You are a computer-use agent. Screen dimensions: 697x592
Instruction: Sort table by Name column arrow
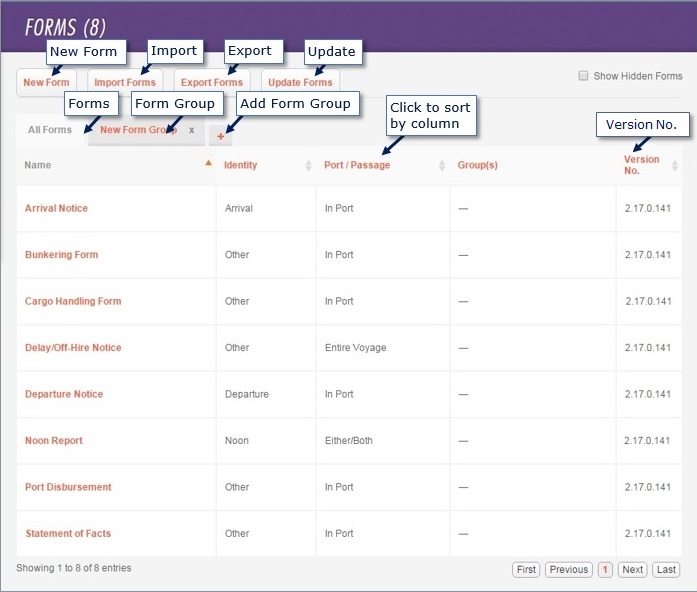coord(208,164)
